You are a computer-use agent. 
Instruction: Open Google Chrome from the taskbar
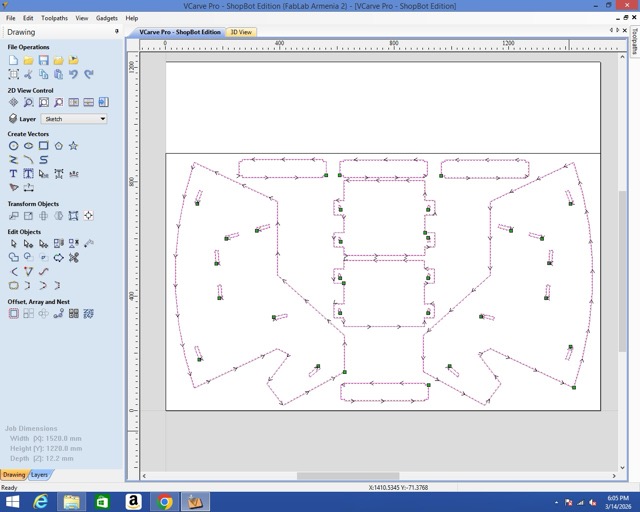click(164, 502)
